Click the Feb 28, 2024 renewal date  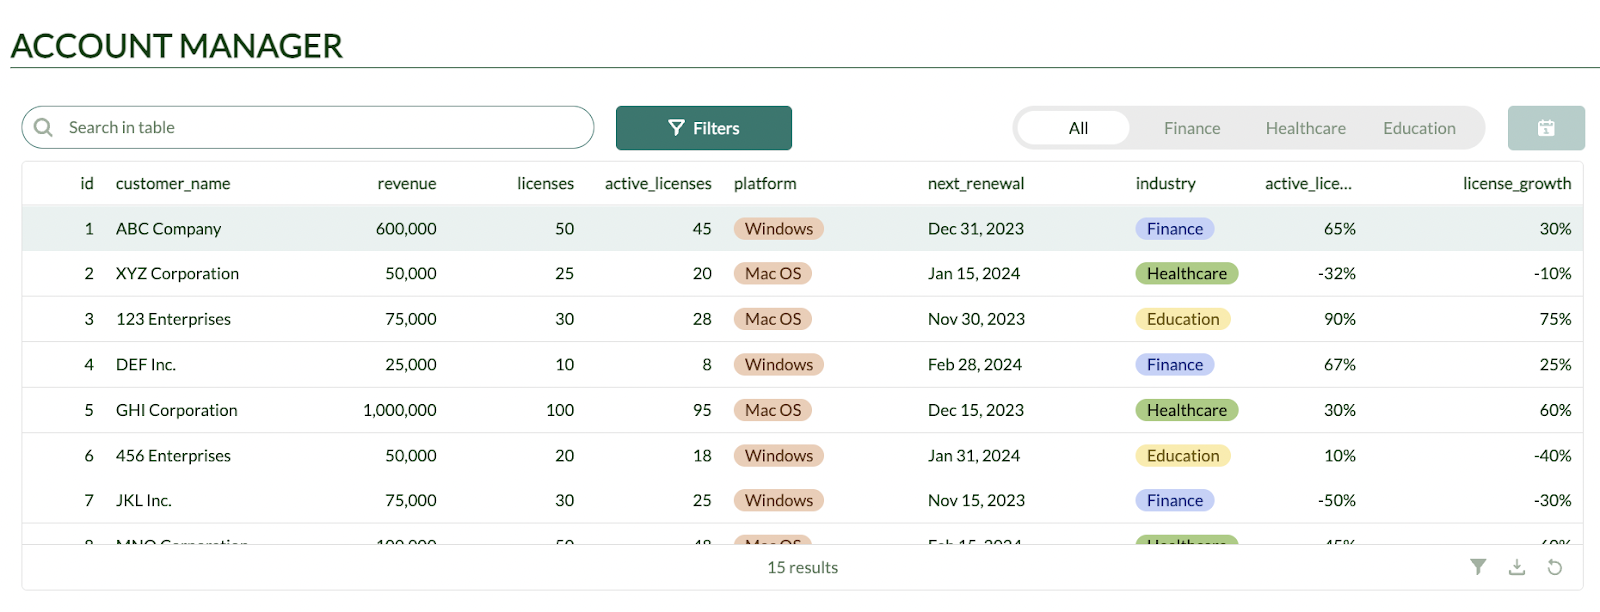975,365
